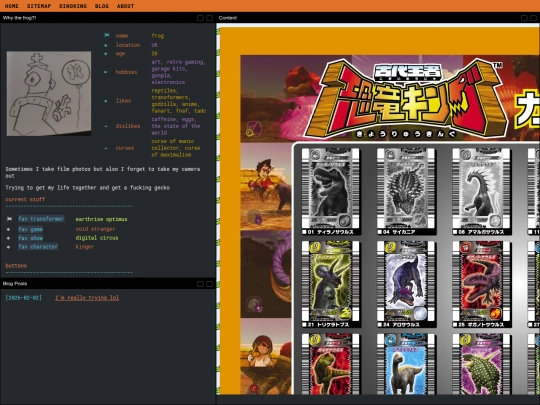
Task: Click the blog date [2026-02-02]
Action: (23, 298)
